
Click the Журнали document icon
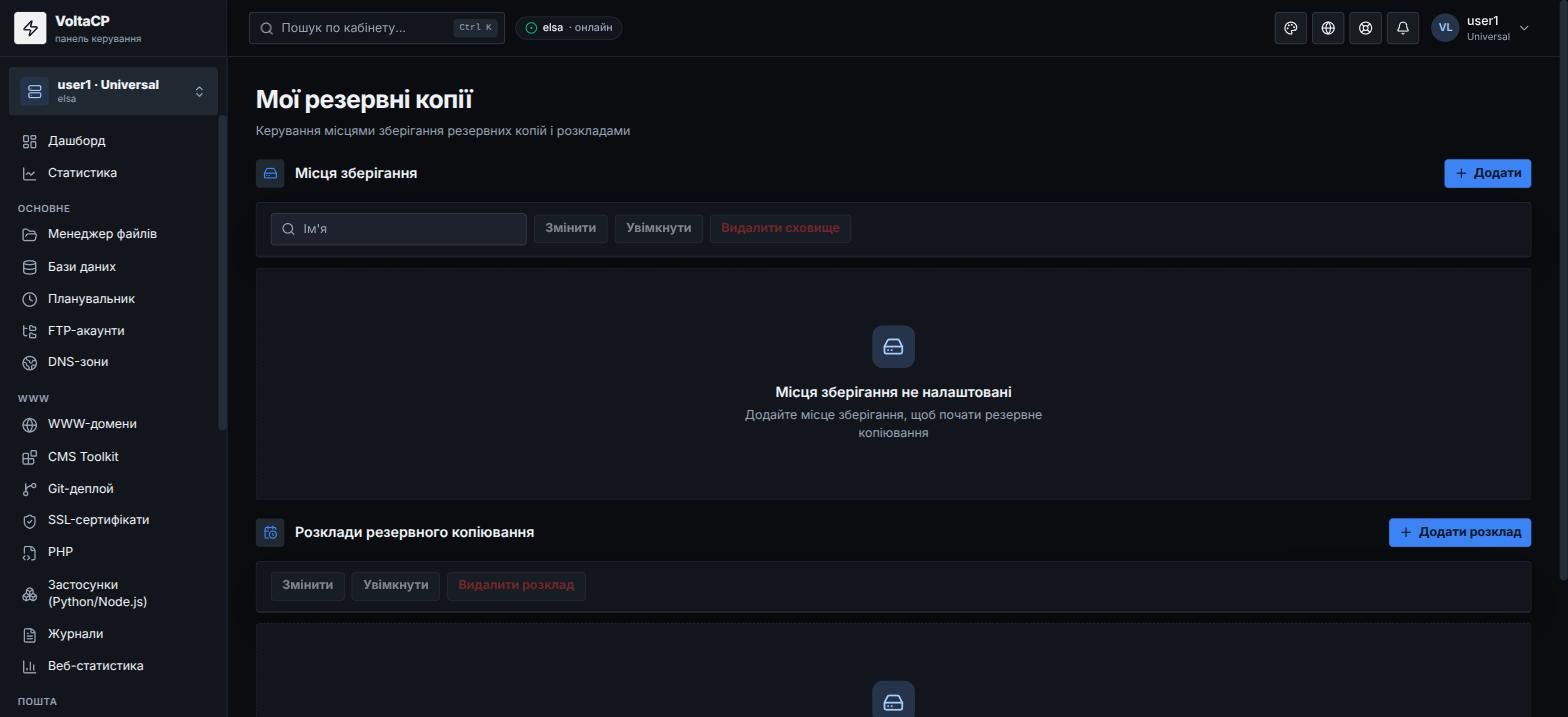click(x=30, y=634)
